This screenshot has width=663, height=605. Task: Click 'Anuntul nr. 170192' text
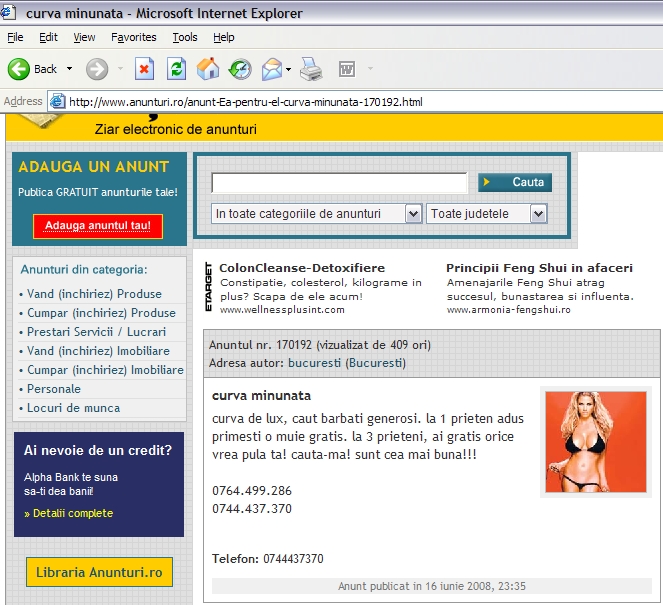coord(260,345)
